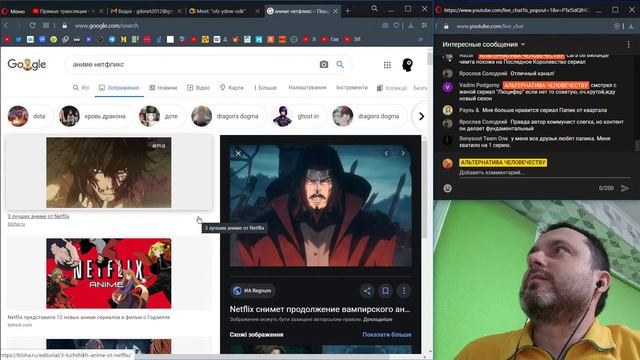
Task: Select the 'ghost in' suggestion chip
Action: coord(300,116)
